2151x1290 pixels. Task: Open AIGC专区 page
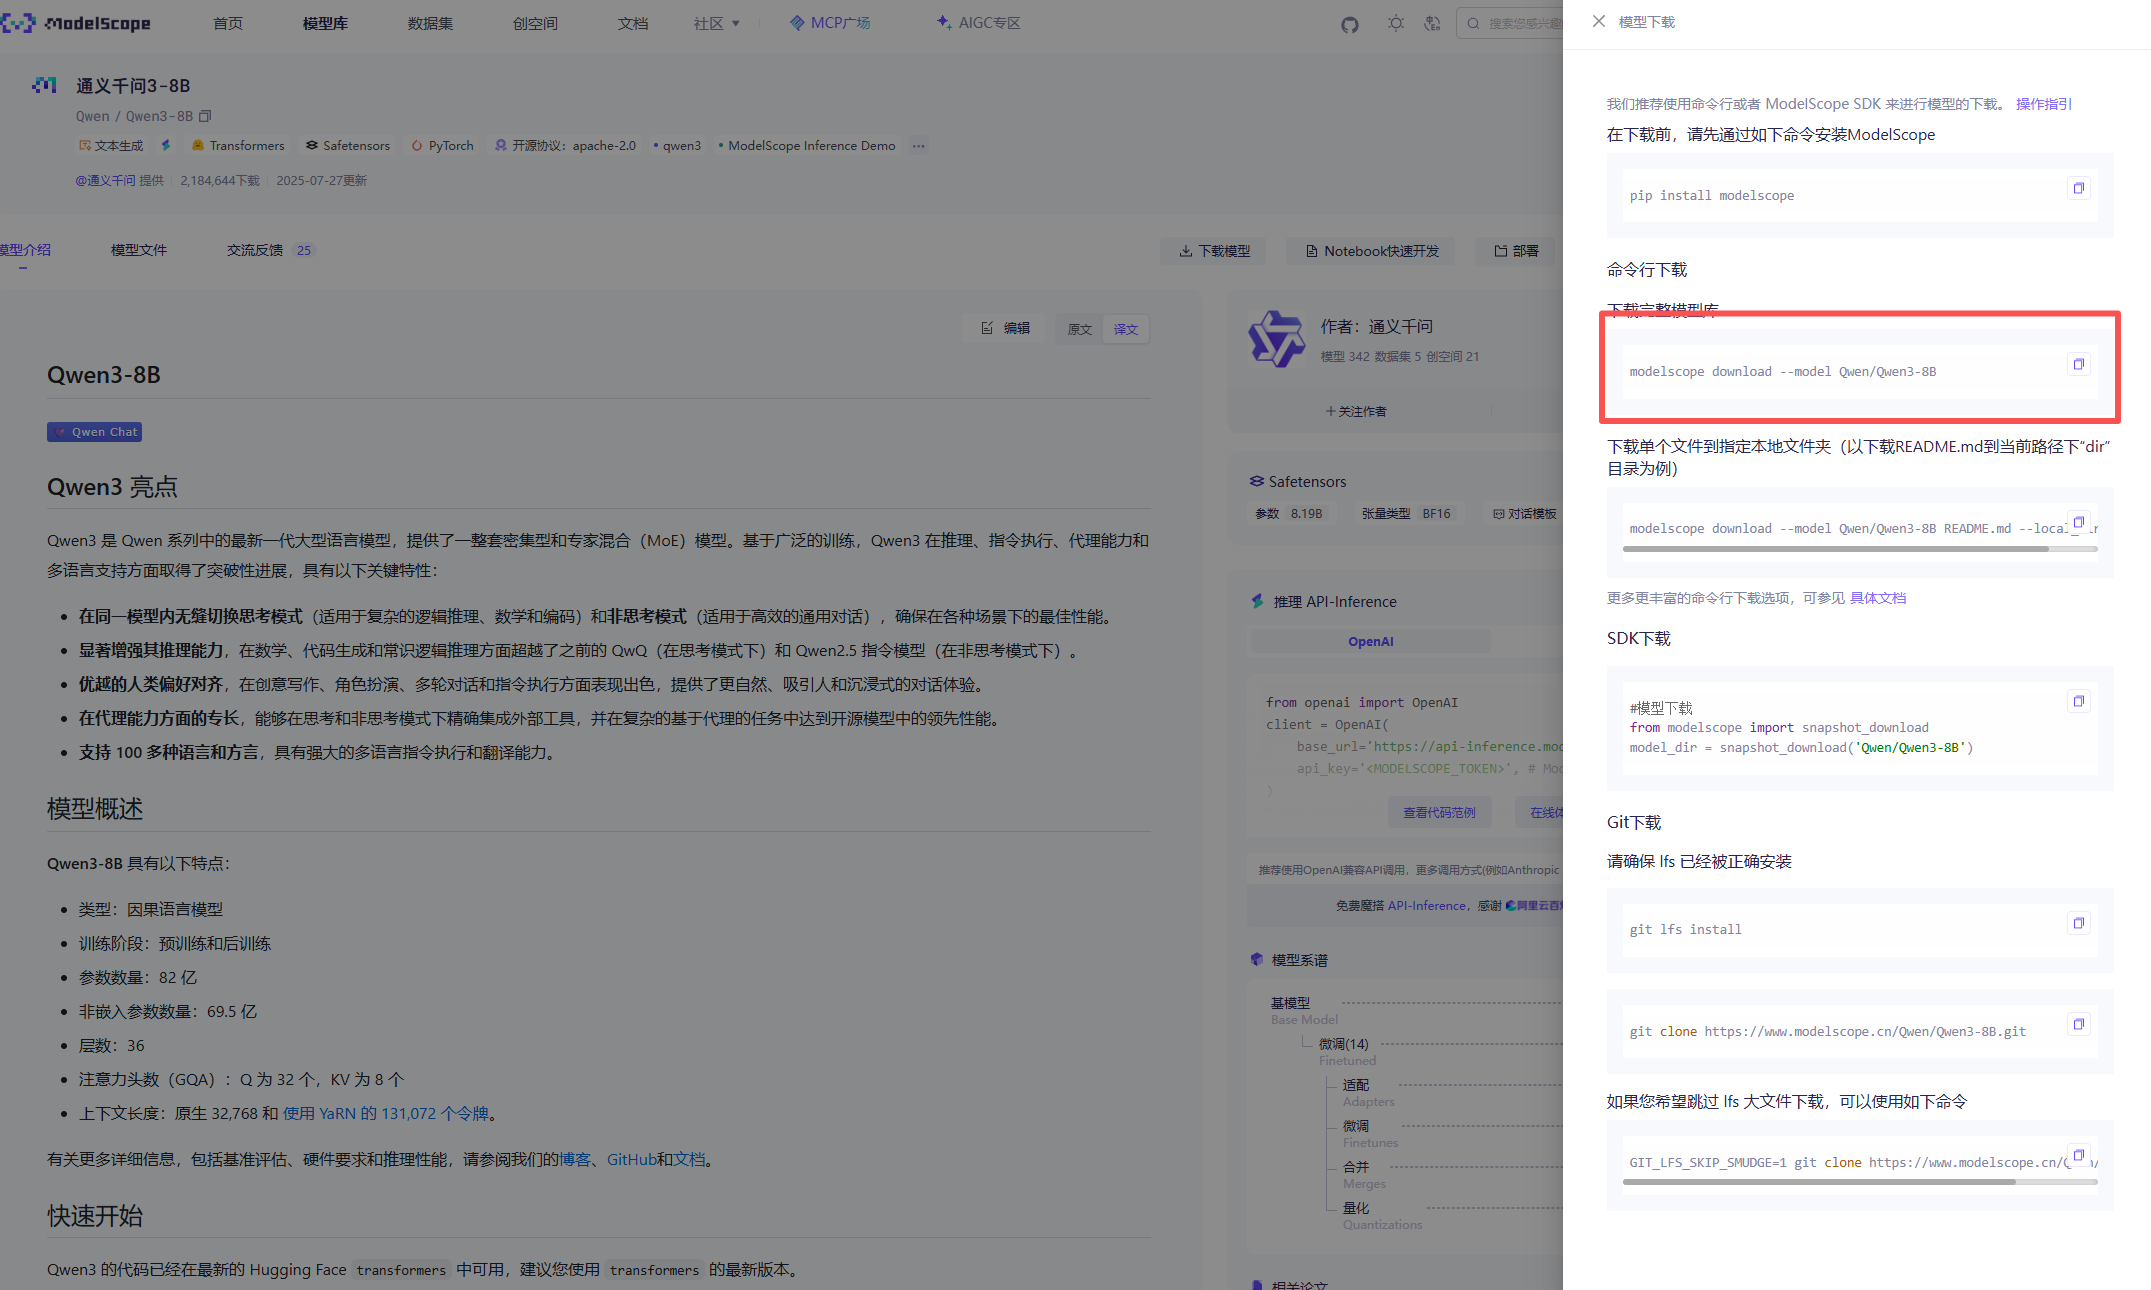979,23
